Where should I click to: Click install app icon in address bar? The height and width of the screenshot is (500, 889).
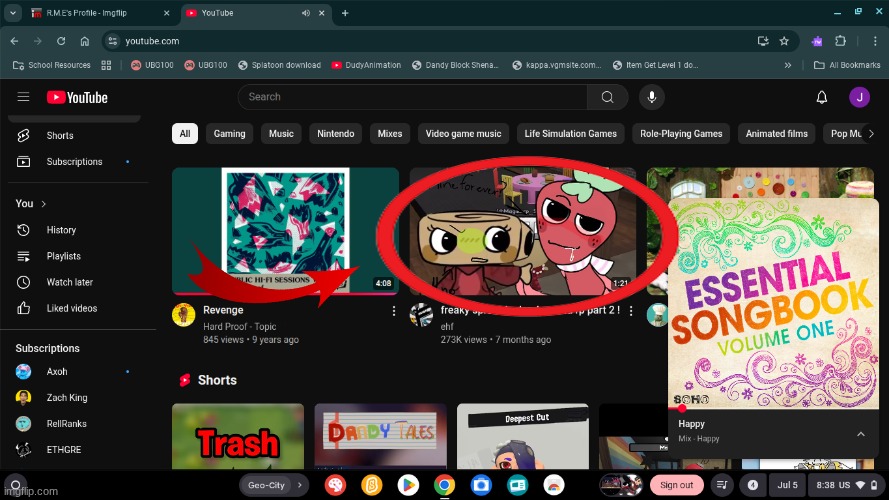pos(763,41)
